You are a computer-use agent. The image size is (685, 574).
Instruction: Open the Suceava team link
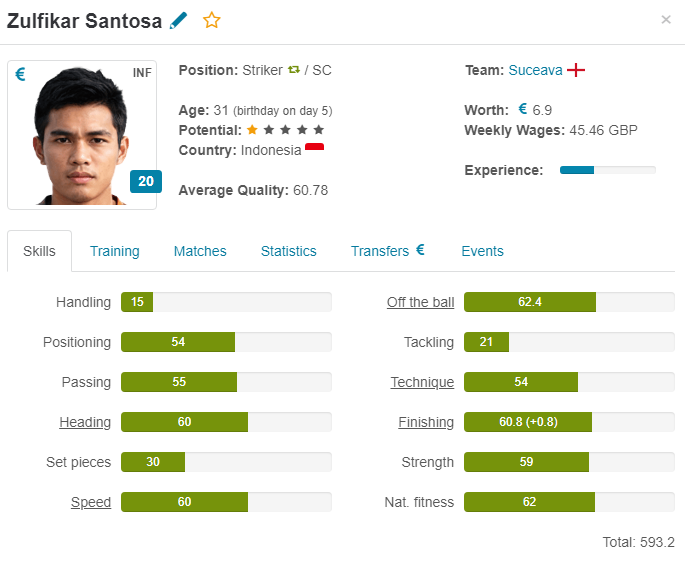535,70
